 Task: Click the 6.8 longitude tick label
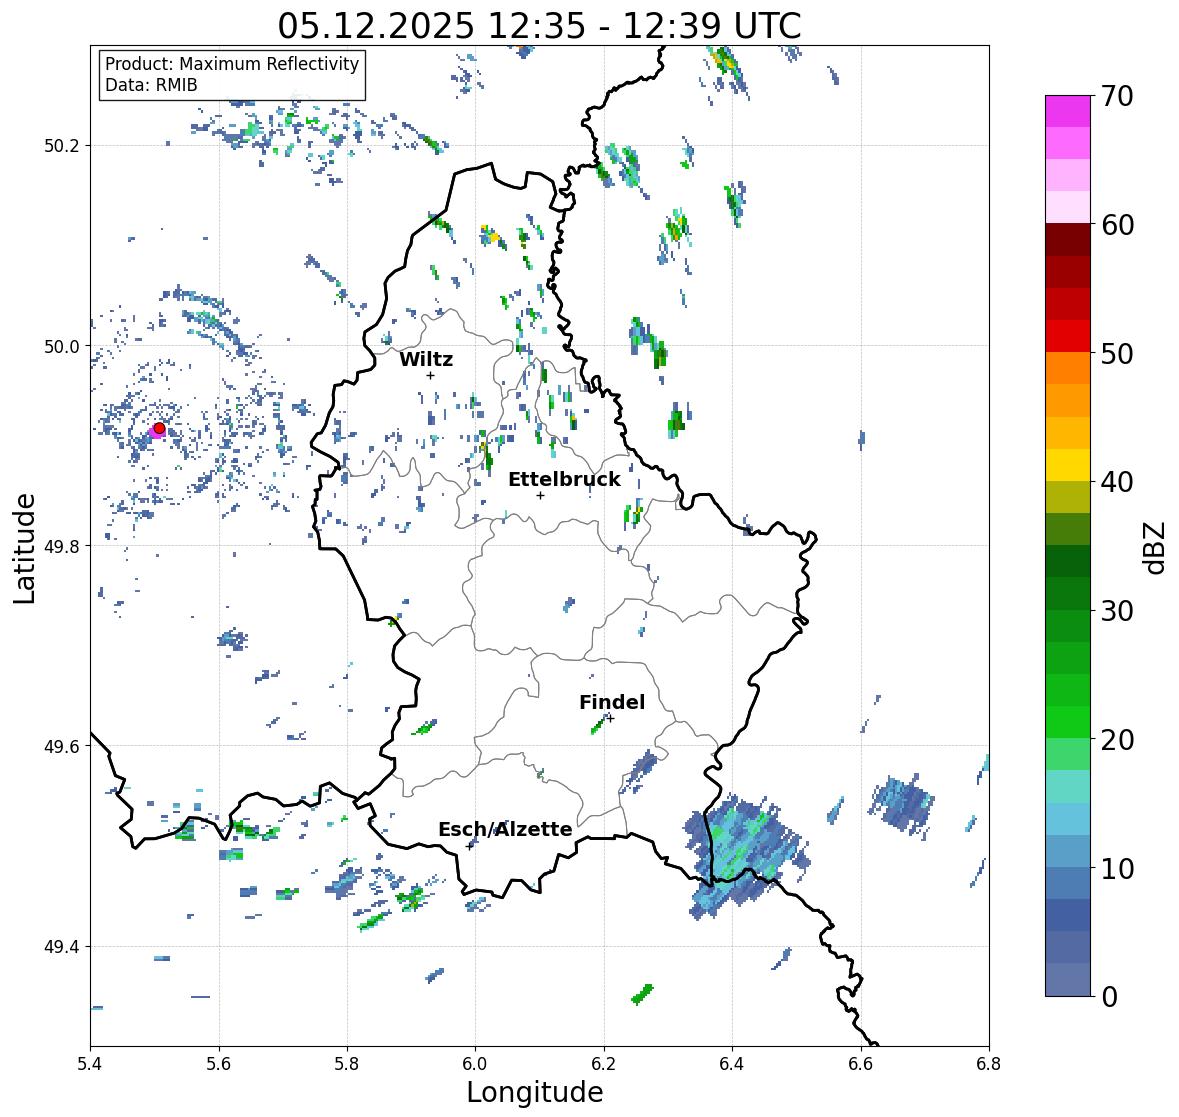pos(988,1064)
